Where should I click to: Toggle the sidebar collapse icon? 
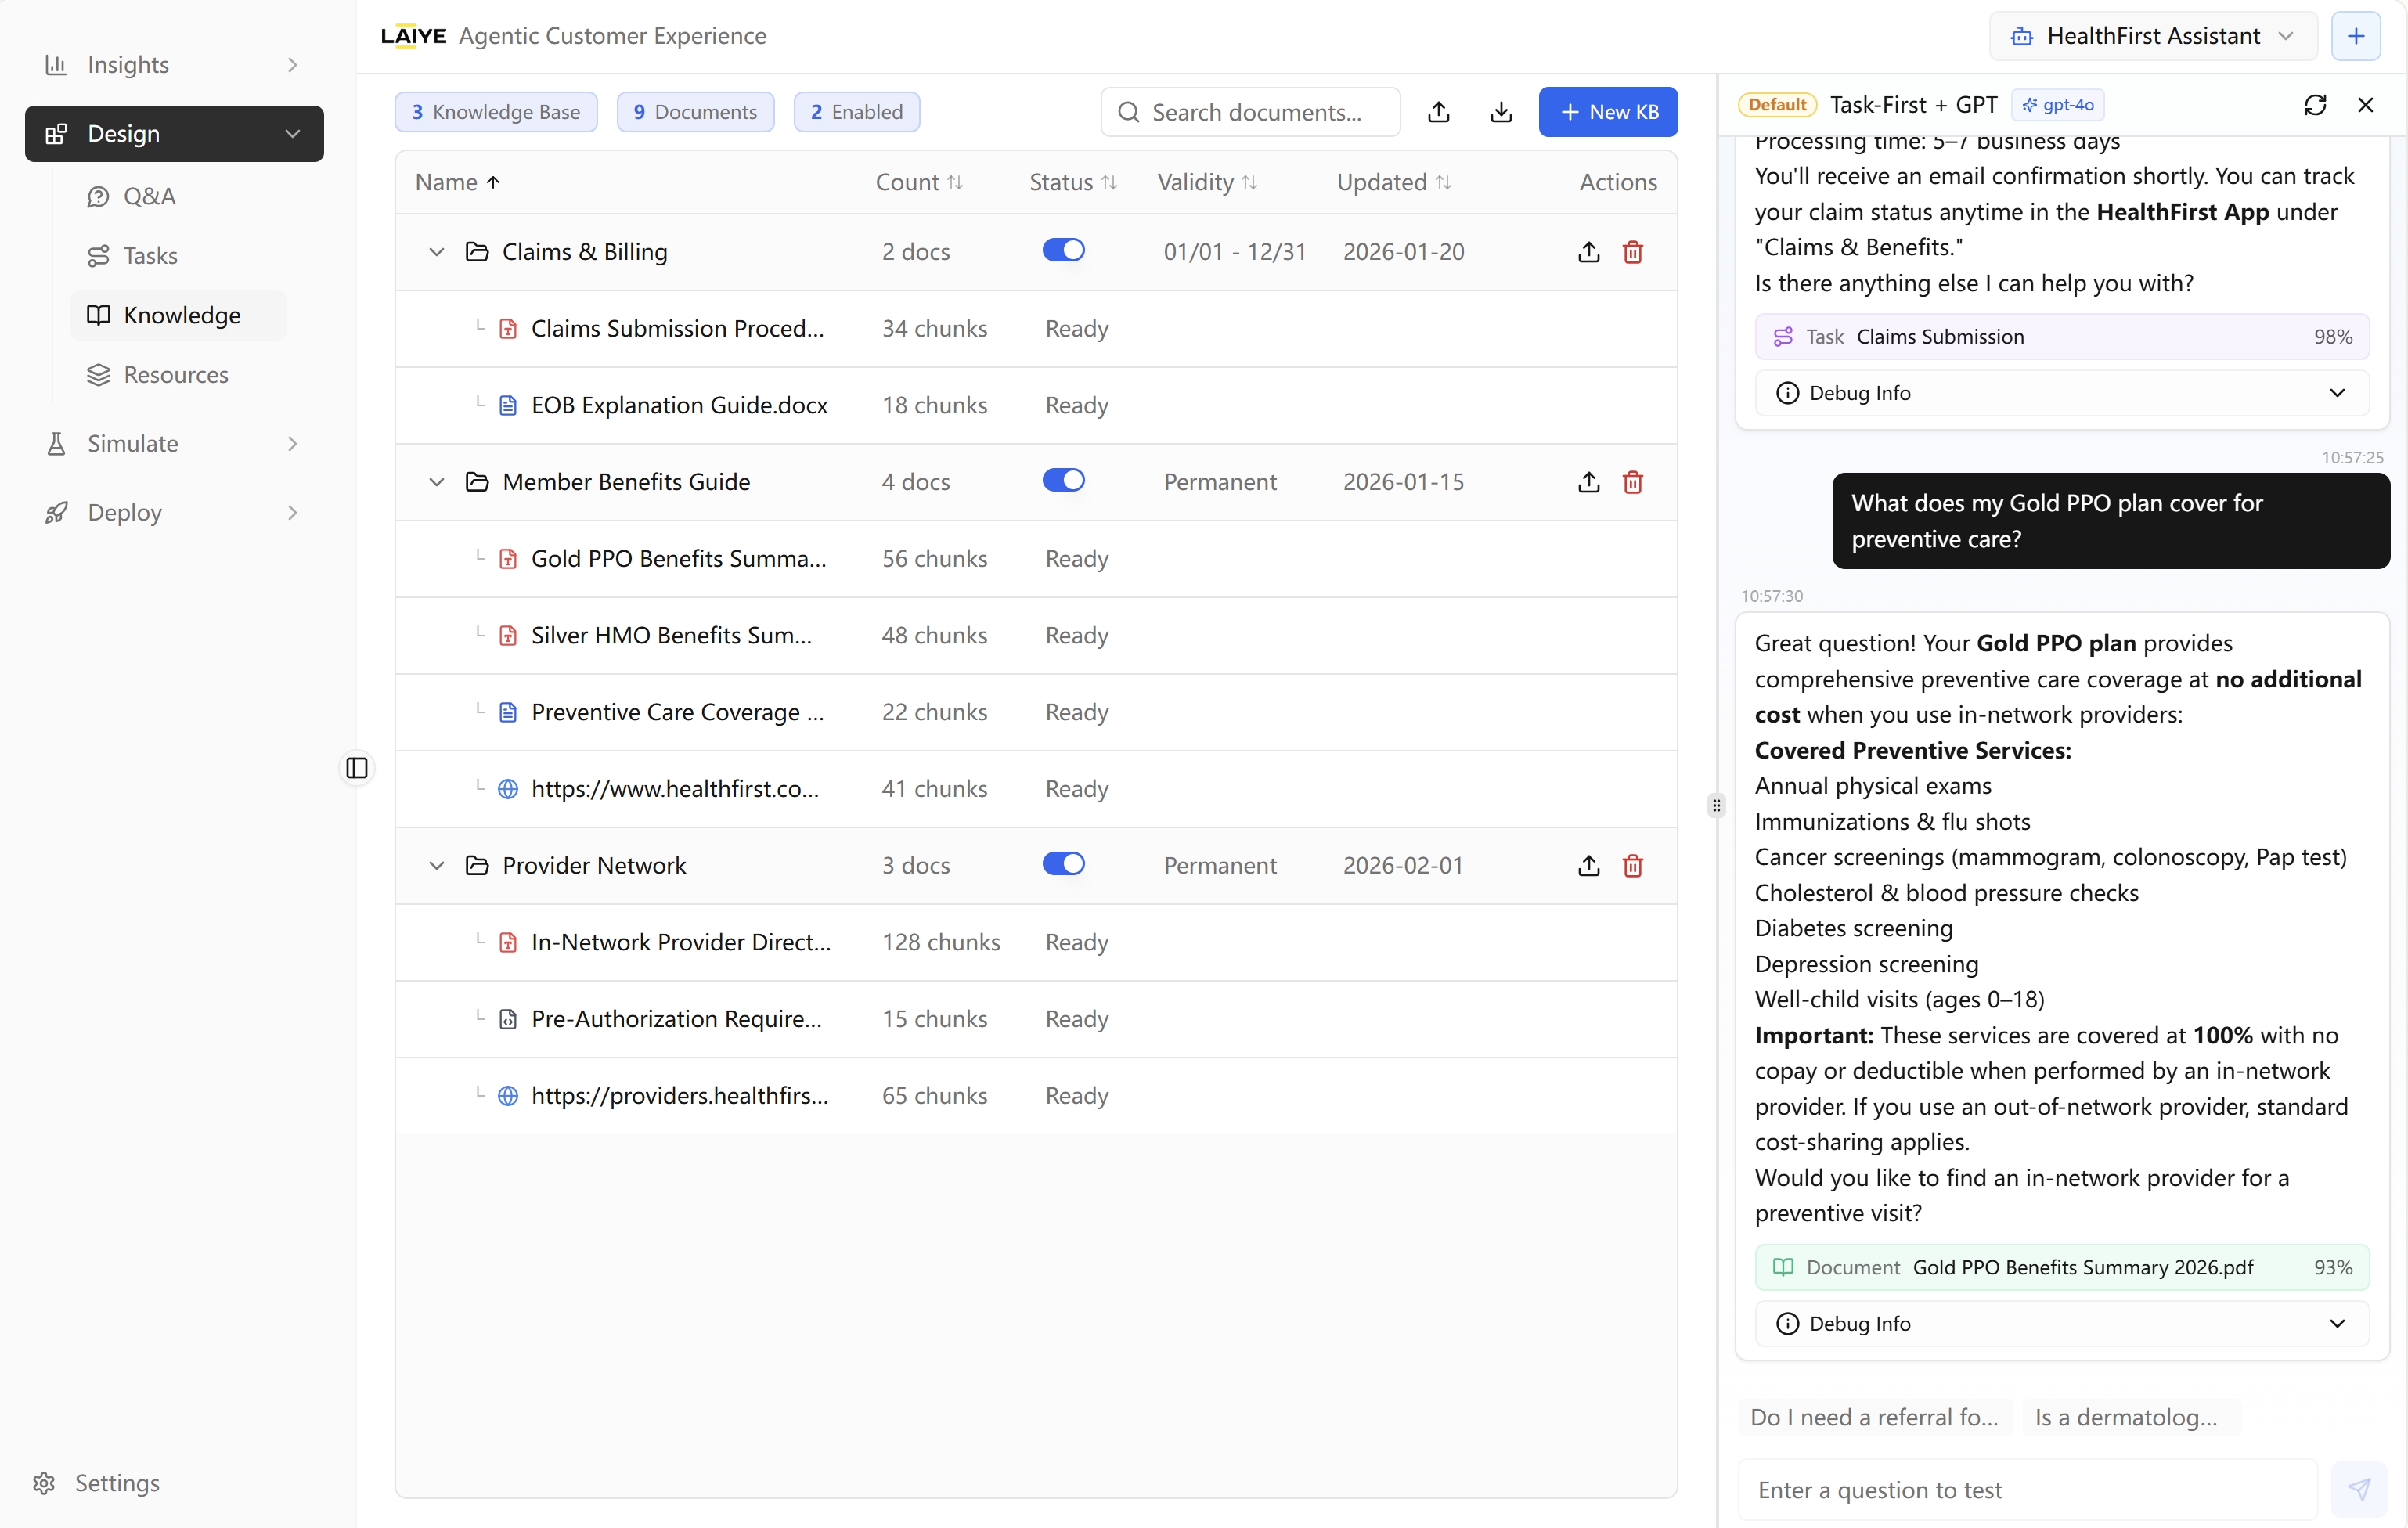point(357,768)
